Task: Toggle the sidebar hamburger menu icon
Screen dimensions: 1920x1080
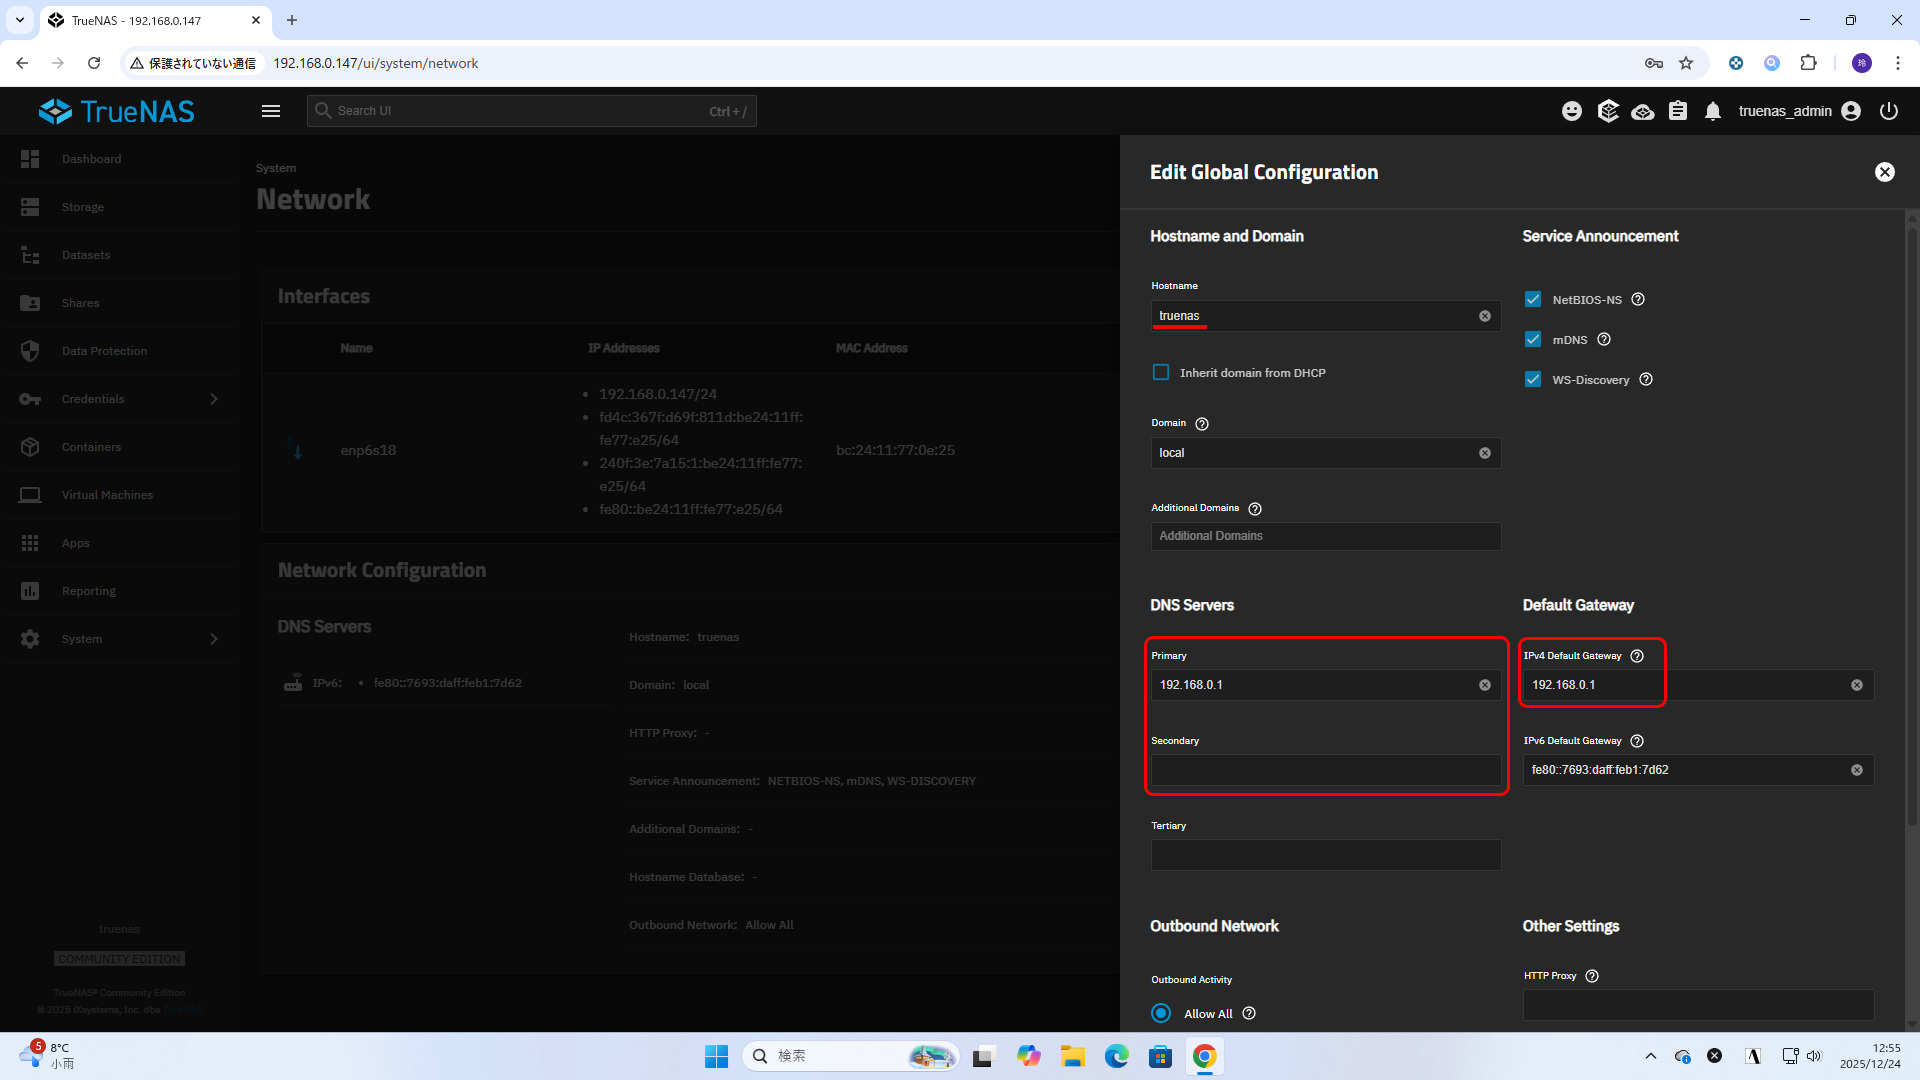Action: pyautogui.click(x=271, y=111)
